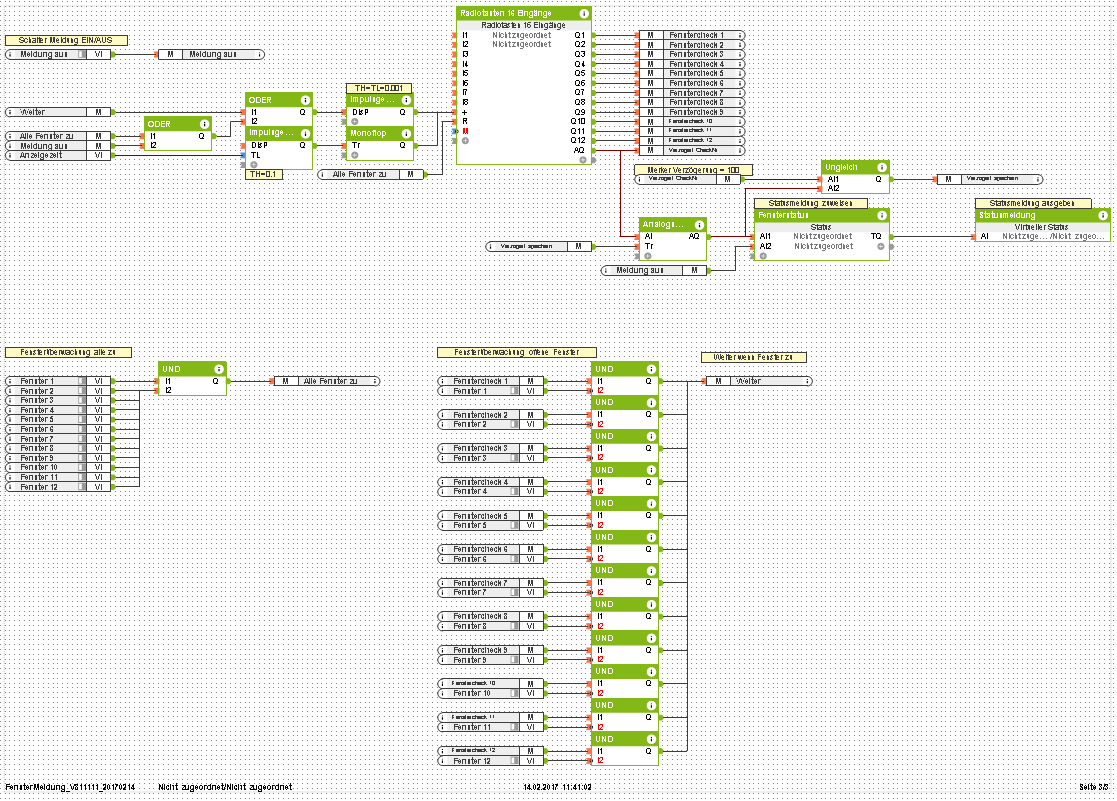Select the Weiter input marker feeding ODER
The height and width of the screenshot is (801, 1117).
coord(58,112)
